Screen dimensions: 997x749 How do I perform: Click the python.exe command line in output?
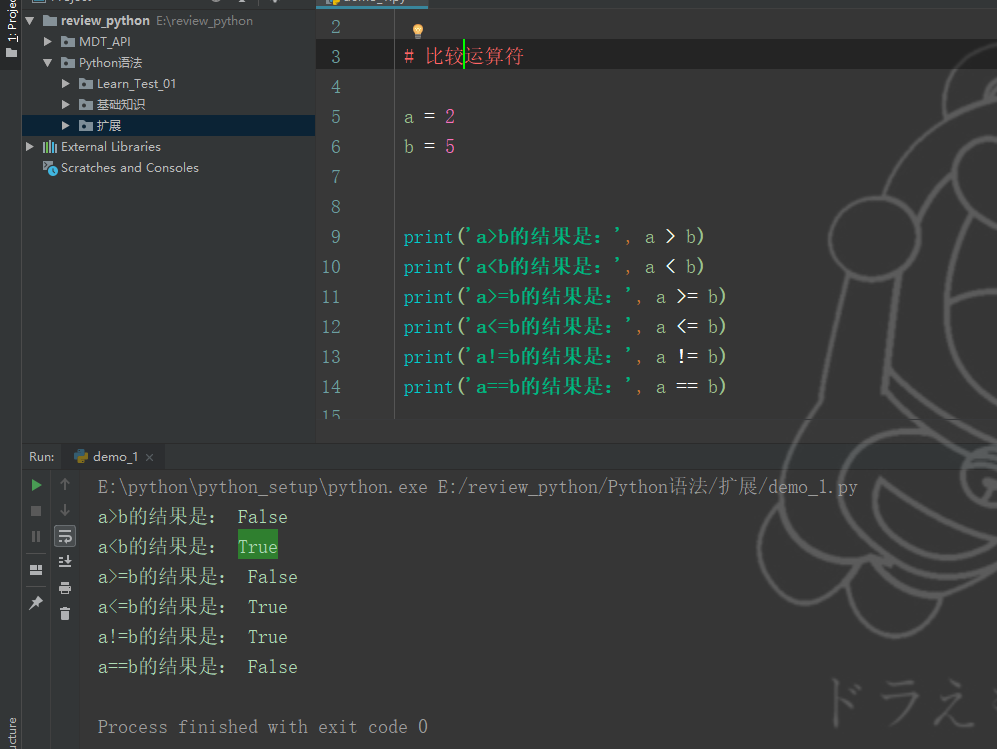[x=478, y=487]
